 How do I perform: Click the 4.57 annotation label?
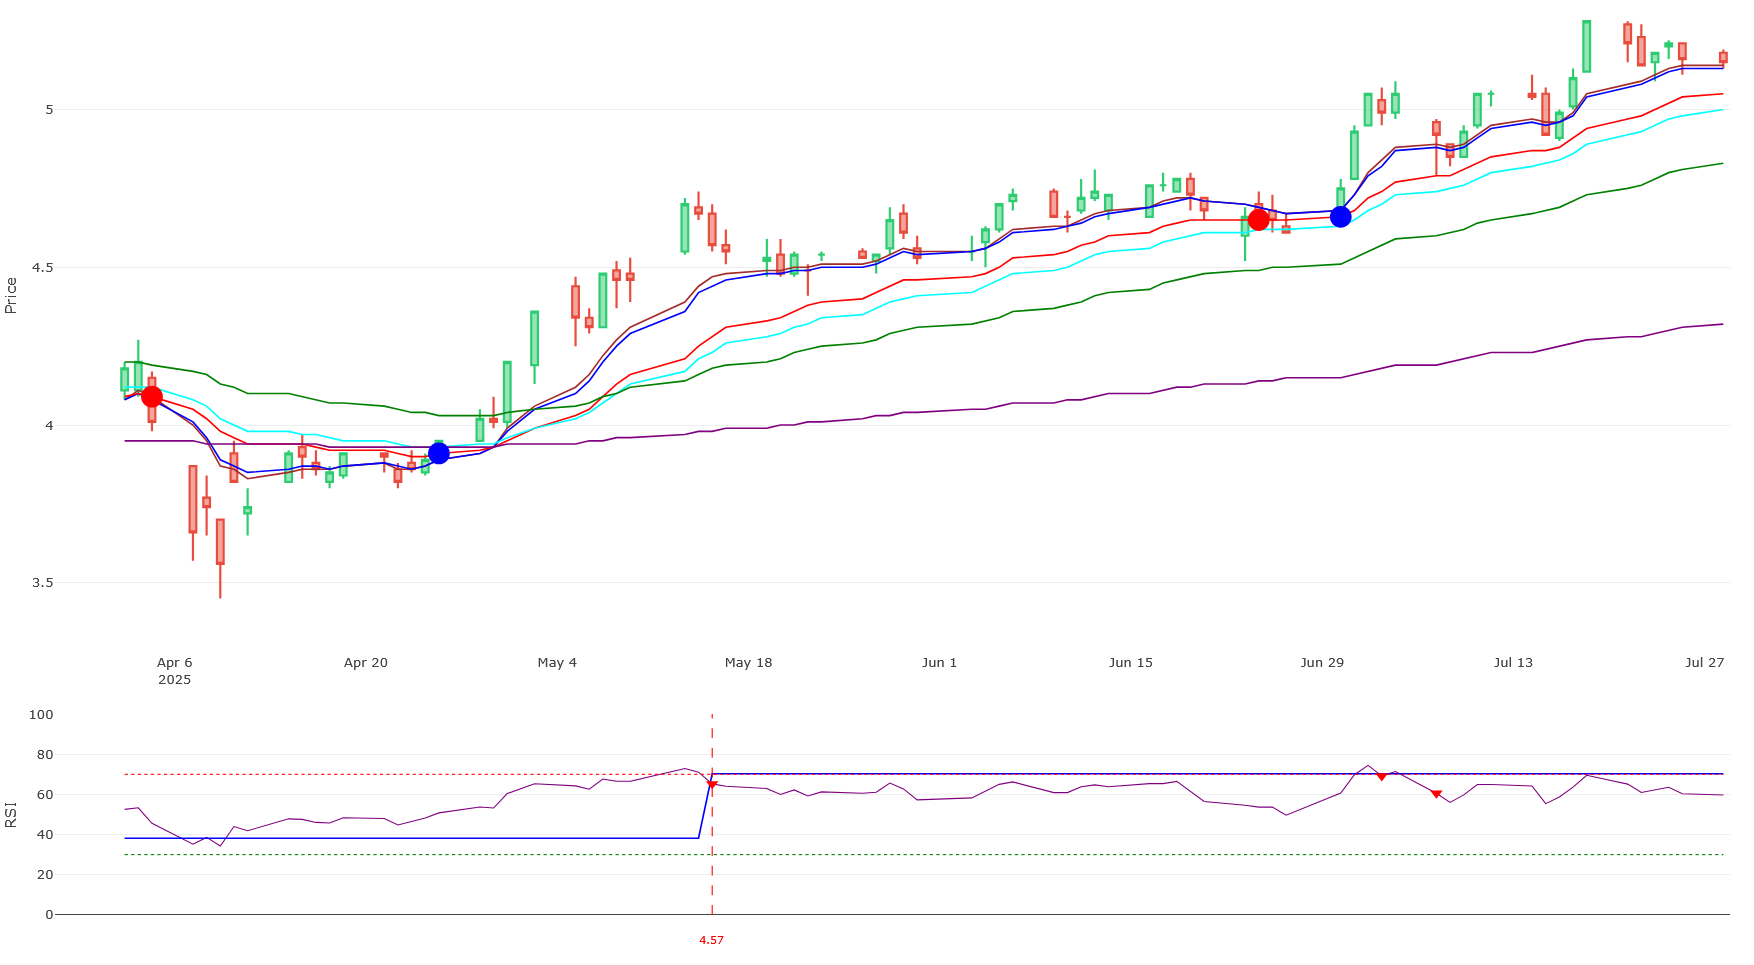pyautogui.click(x=711, y=940)
